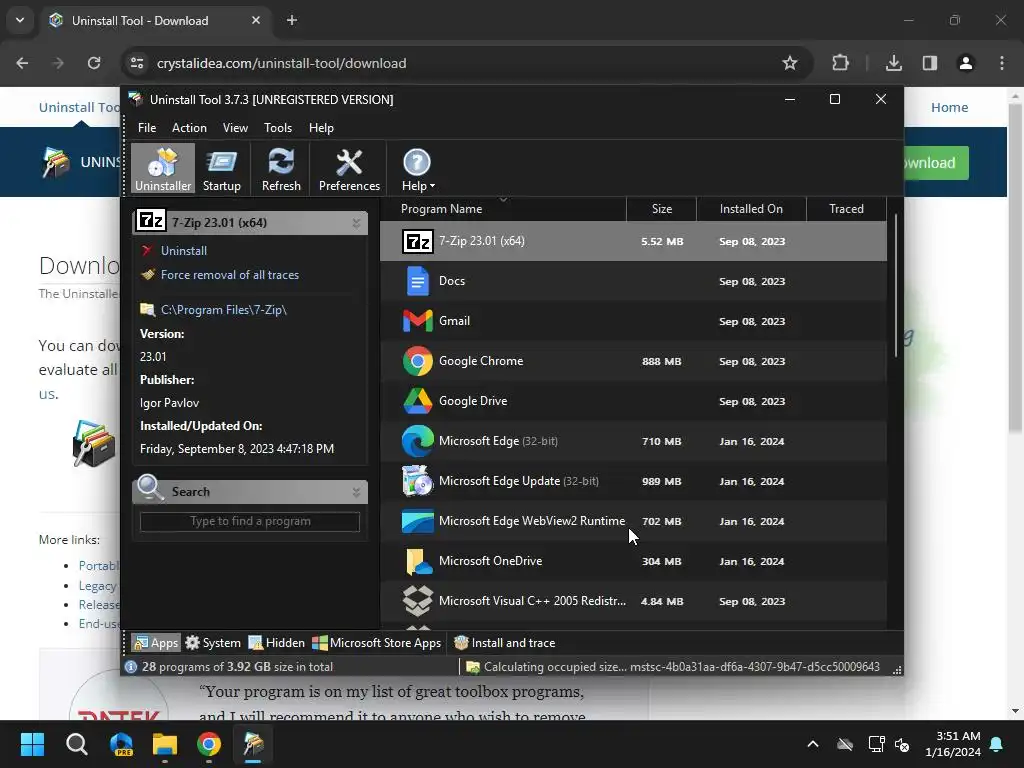Sort by Installed On column header
The width and height of the screenshot is (1024, 768).
click(751, 209)
